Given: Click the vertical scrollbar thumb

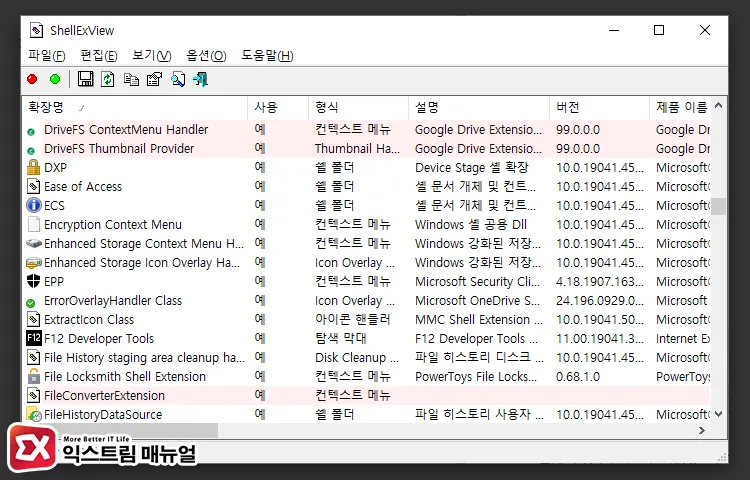Looking at the screenshot, I should (718, 207).
